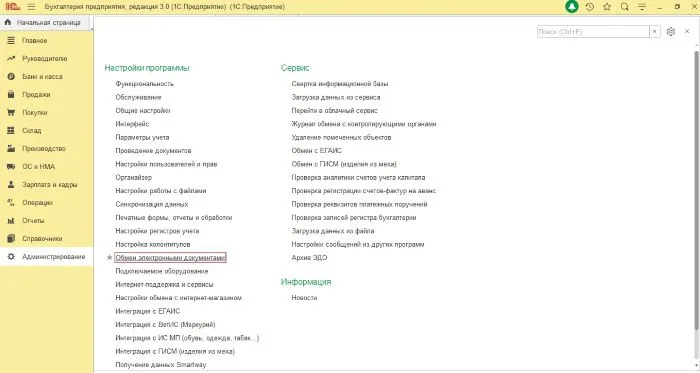Open Функциональность settings link
Viewport: 700px width, 373px height.
pyautogui.click(x=145, y=84)
